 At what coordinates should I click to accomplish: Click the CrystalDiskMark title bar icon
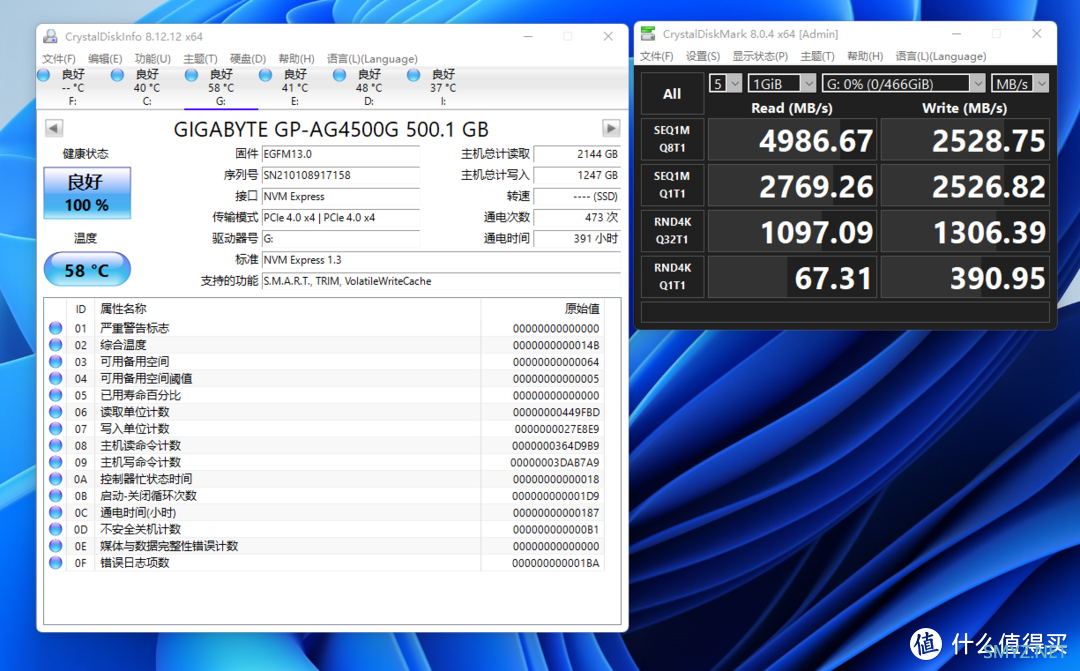pyautogui.click(x=648, y=33)
